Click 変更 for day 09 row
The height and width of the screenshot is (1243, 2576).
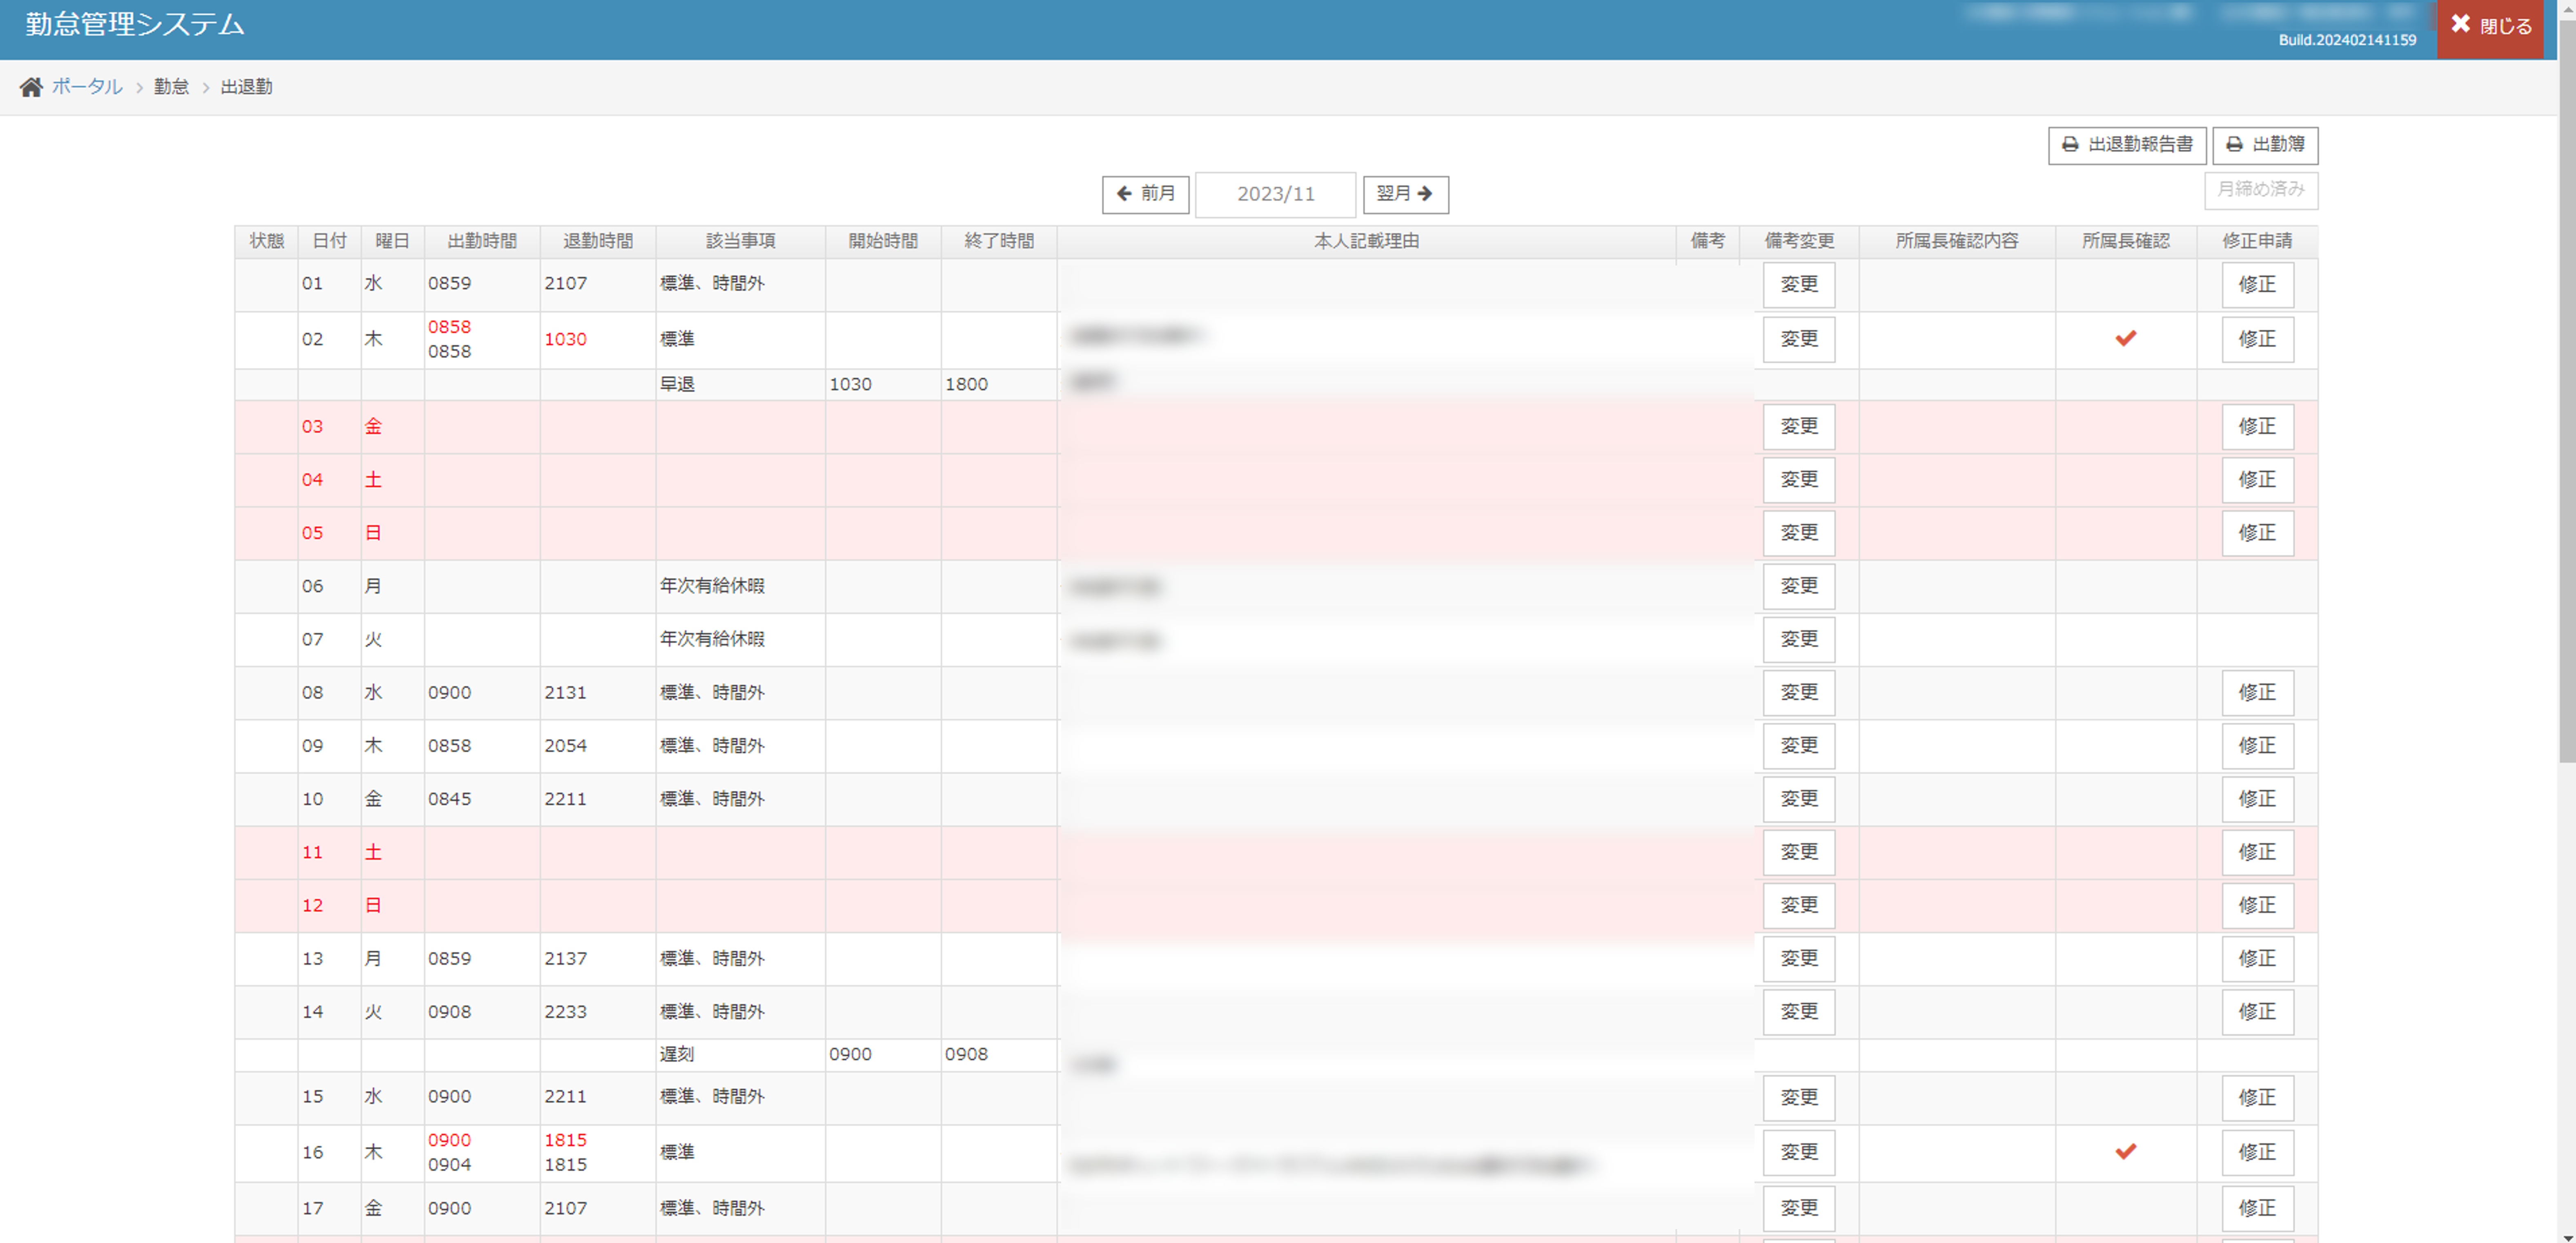coord(1799,746)
